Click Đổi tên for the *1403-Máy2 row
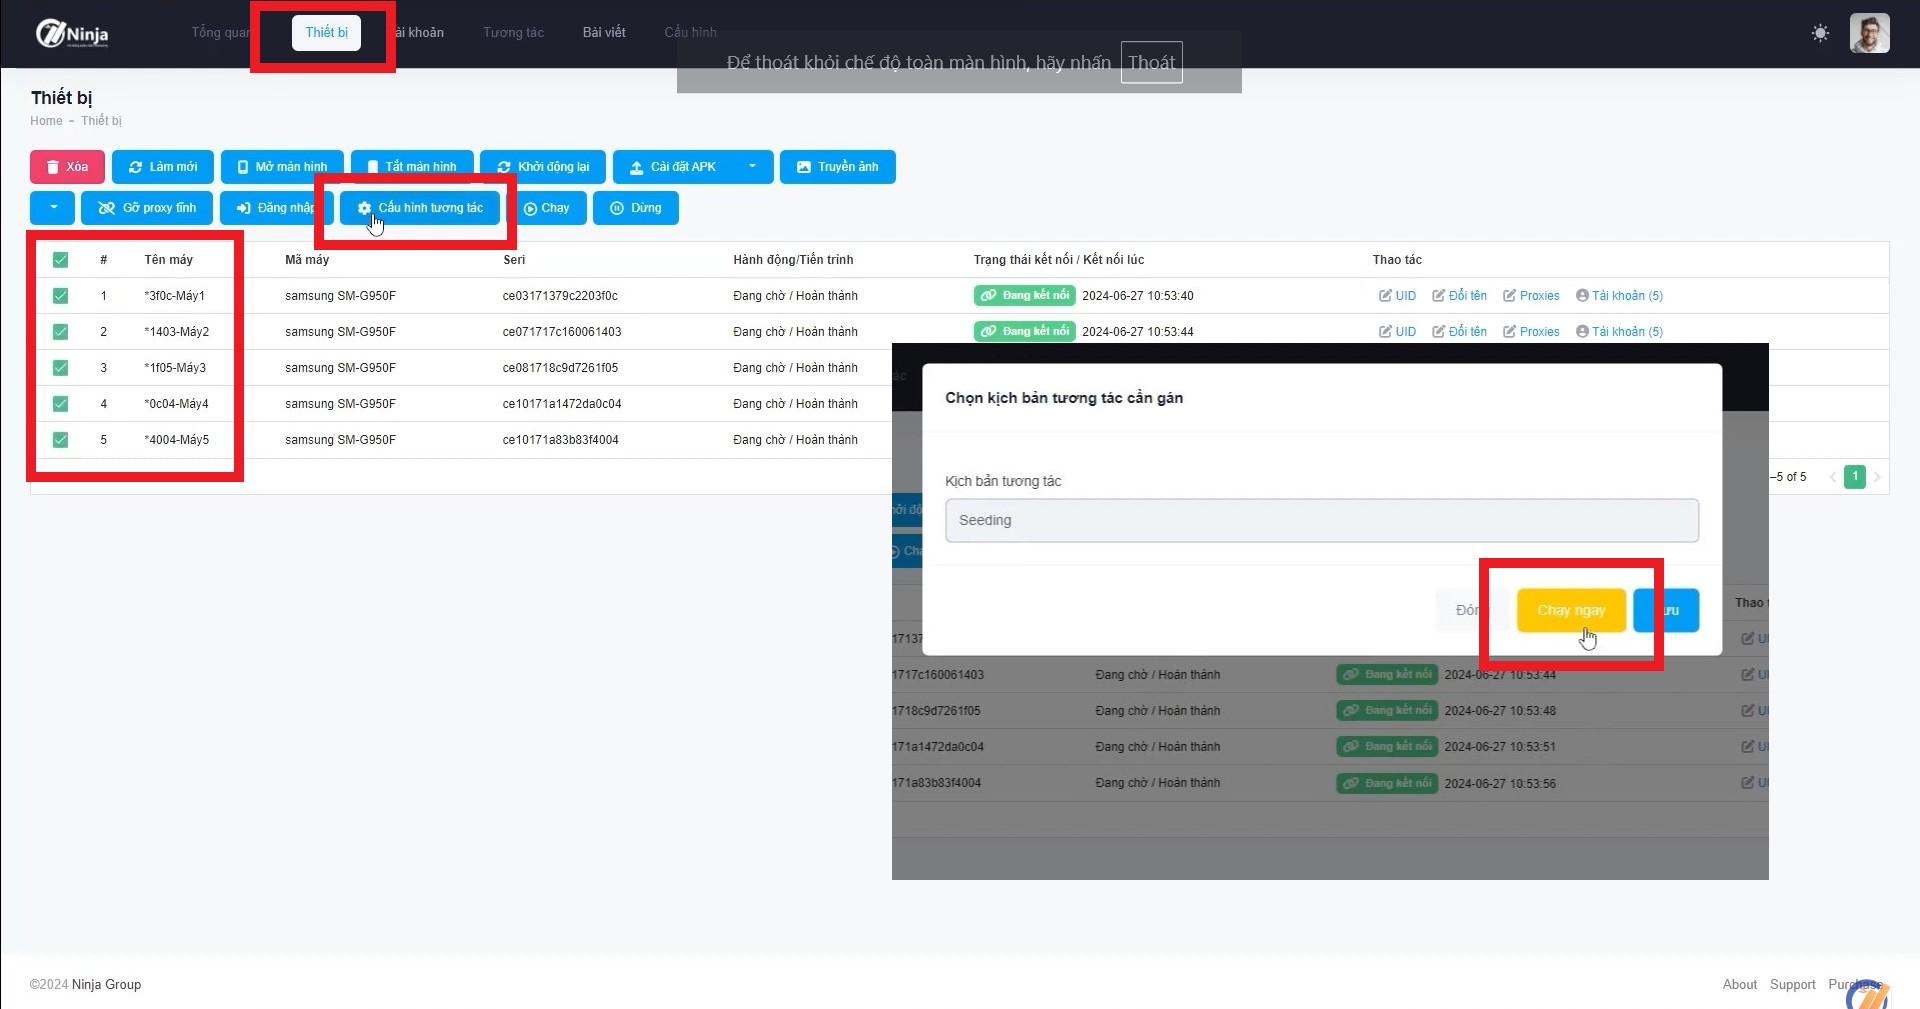The image size is (1920, 1009). [x=1459, y=332]
